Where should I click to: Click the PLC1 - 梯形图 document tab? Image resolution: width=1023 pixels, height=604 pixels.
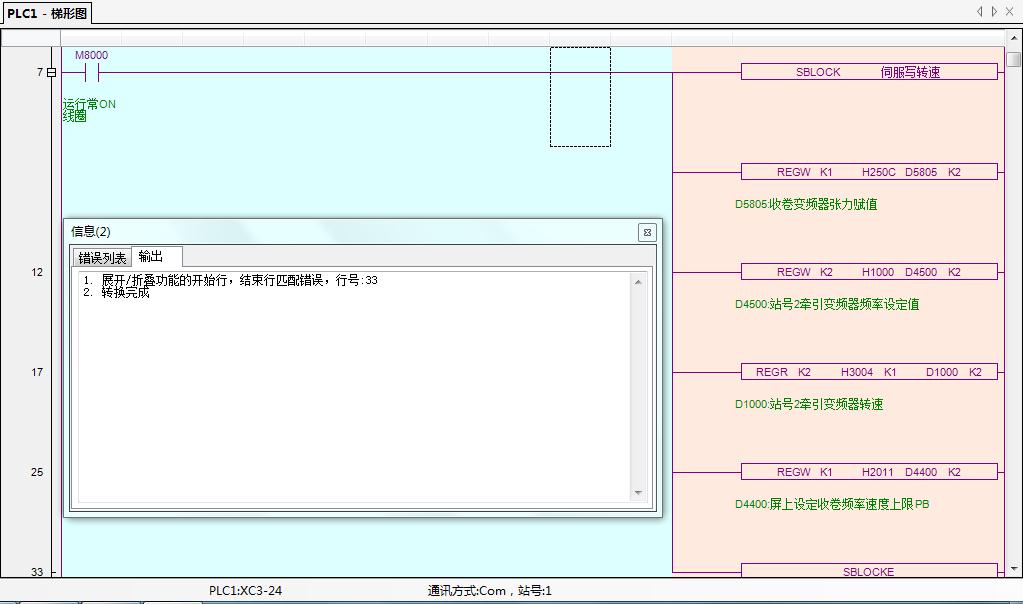tap(47, 13)
